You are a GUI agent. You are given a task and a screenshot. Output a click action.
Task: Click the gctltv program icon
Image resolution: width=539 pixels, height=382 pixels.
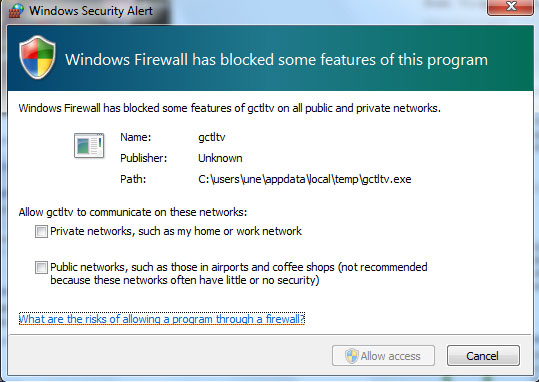tap(89, 145)
